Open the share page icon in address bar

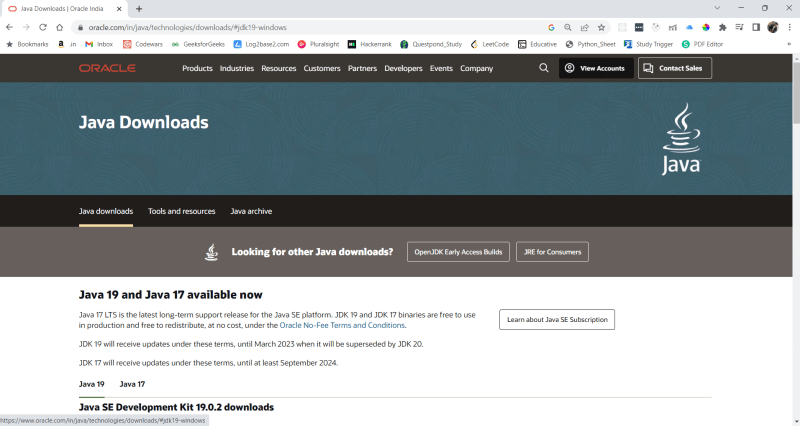585,28
